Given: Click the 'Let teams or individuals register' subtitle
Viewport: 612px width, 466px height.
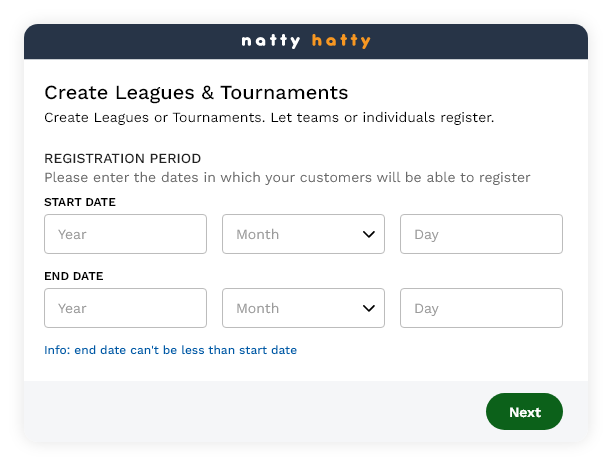Looking at the screenshot, I should click(269, 117).
